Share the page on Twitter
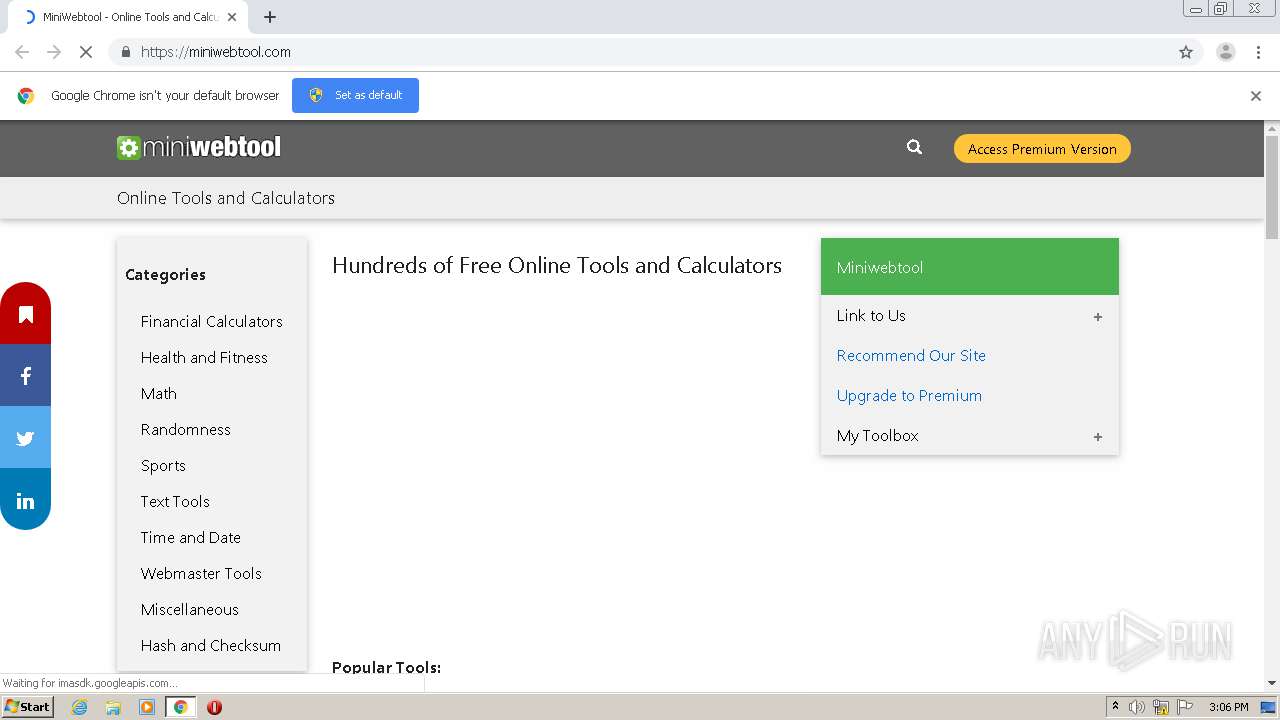The image size is (1280, 720). 25,438
